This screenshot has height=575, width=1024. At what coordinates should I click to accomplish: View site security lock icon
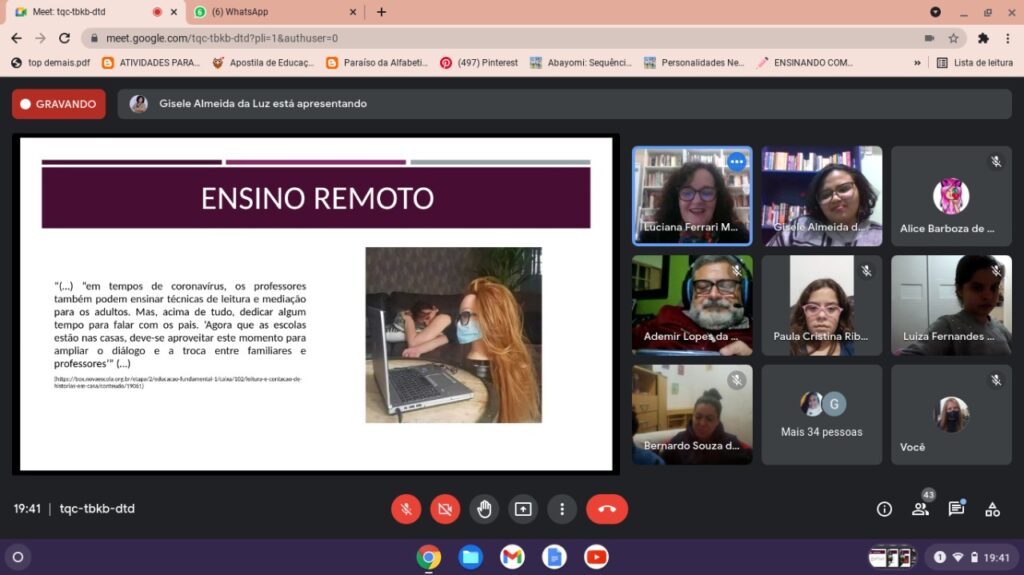94,38
